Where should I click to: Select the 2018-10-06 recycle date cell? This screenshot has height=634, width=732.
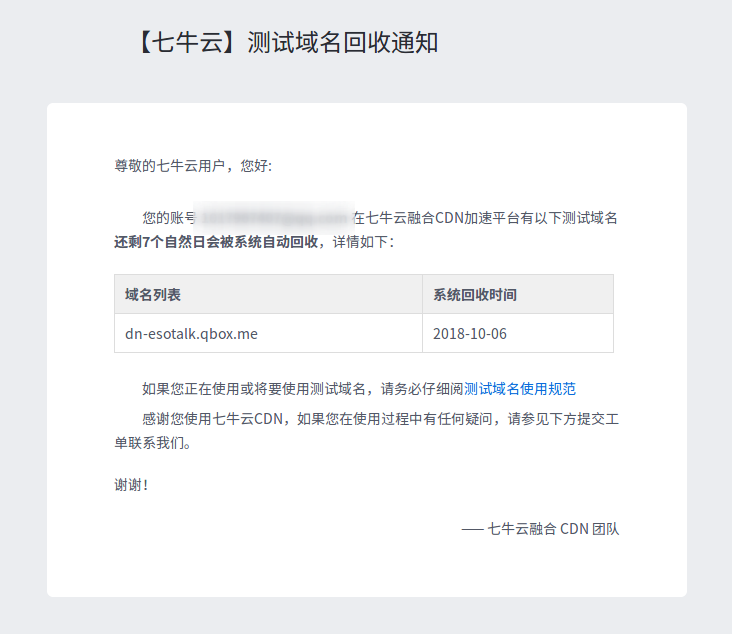pyautogui.click(x=518, y=333)
